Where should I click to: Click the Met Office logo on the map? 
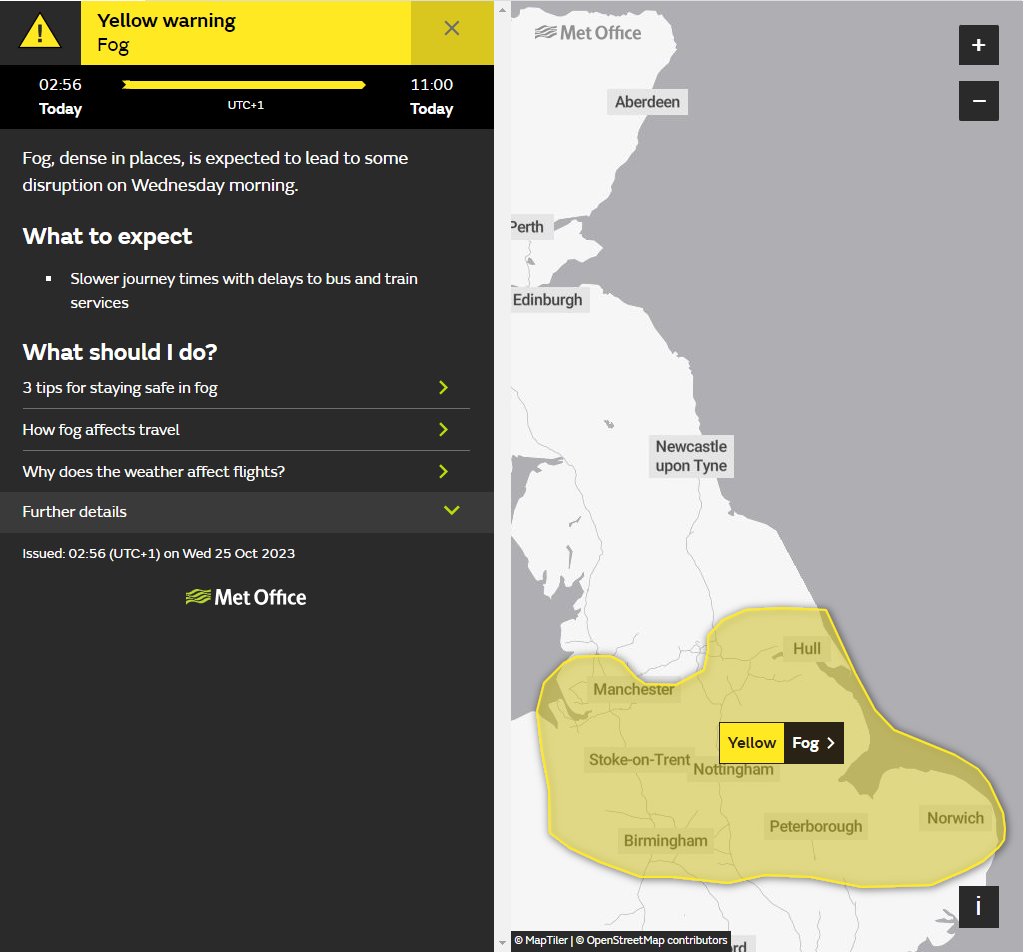(x=588, y=33)
